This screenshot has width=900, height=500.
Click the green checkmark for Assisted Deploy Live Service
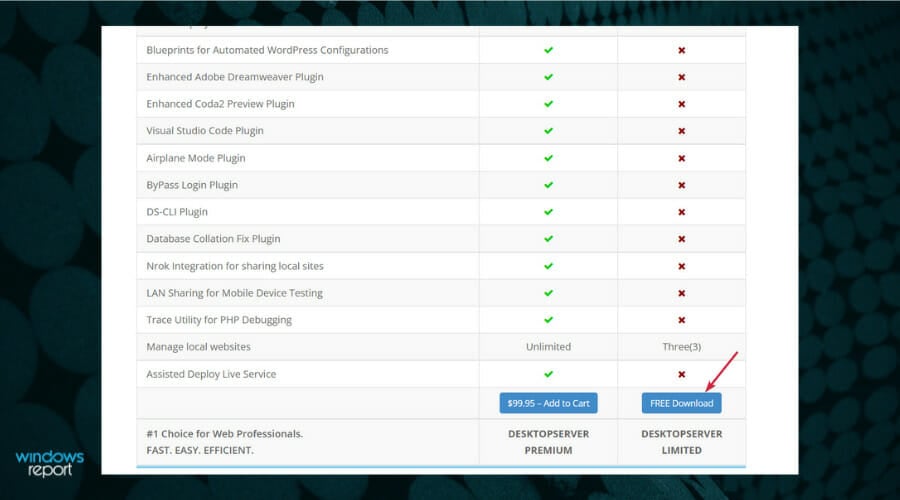(549, 374)
